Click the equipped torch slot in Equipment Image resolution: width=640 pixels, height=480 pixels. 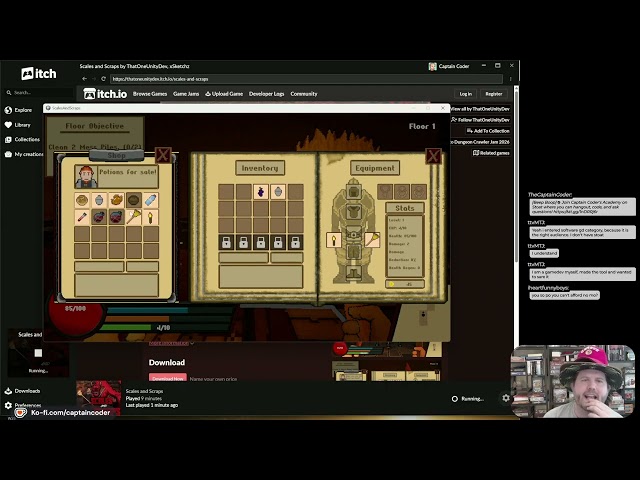coord(333,240)
